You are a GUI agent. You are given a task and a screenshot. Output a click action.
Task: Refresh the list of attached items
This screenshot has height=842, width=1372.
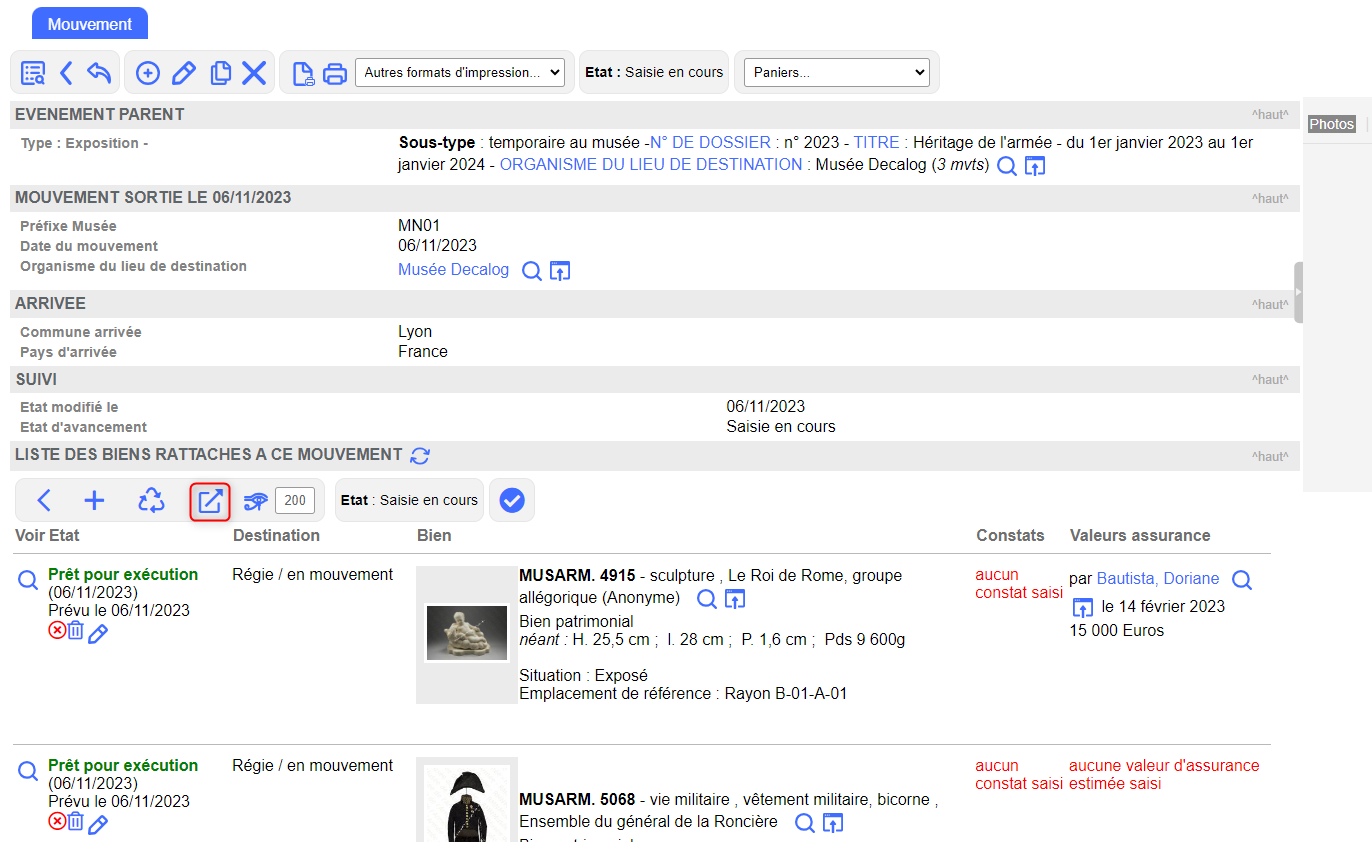[421, 456]
